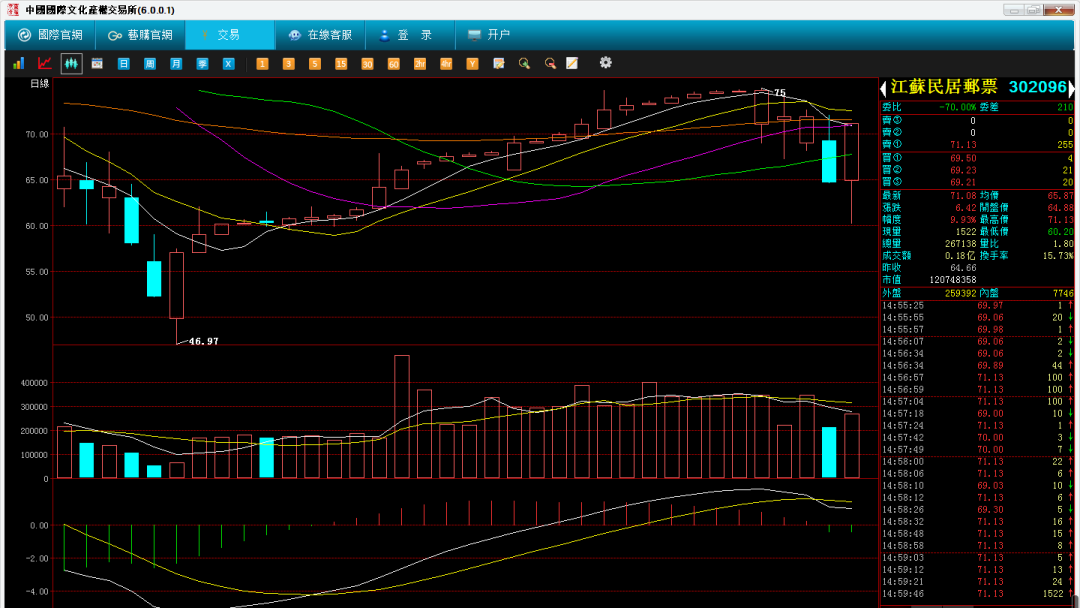This screenshot has height=608, width=1080.
Task: Click outer volume value 259392
Action: click(961, 293)
